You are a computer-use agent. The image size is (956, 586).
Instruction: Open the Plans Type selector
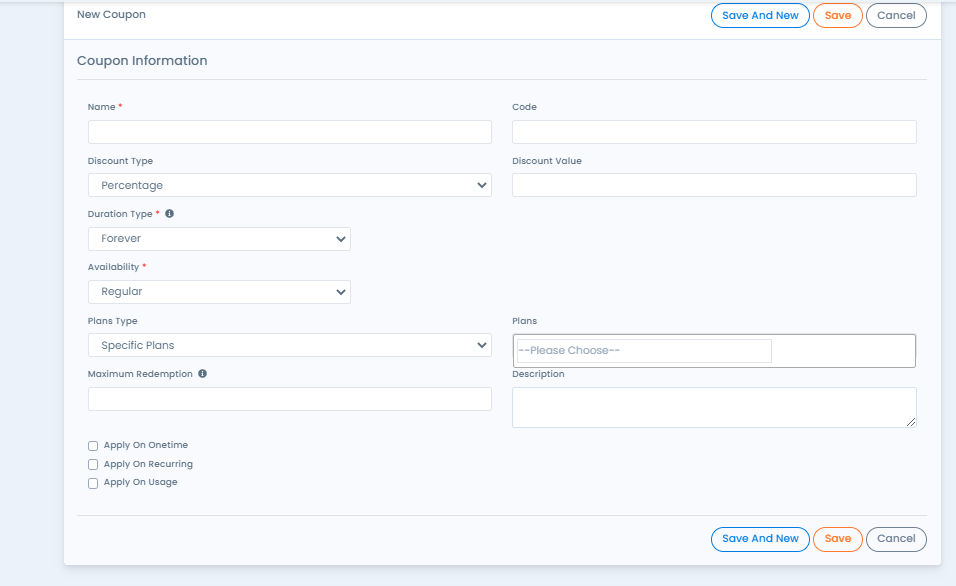tap(289, 344)
